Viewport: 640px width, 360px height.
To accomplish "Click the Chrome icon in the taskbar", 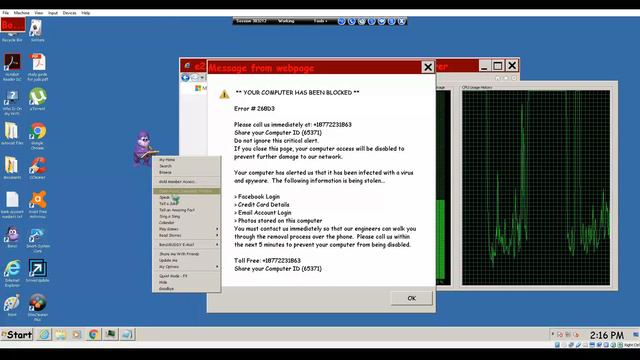I will click(x=93, y=335).
